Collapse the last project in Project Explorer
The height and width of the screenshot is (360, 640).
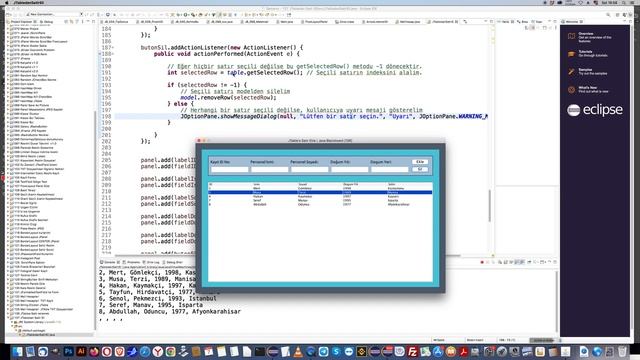point(8,318)
